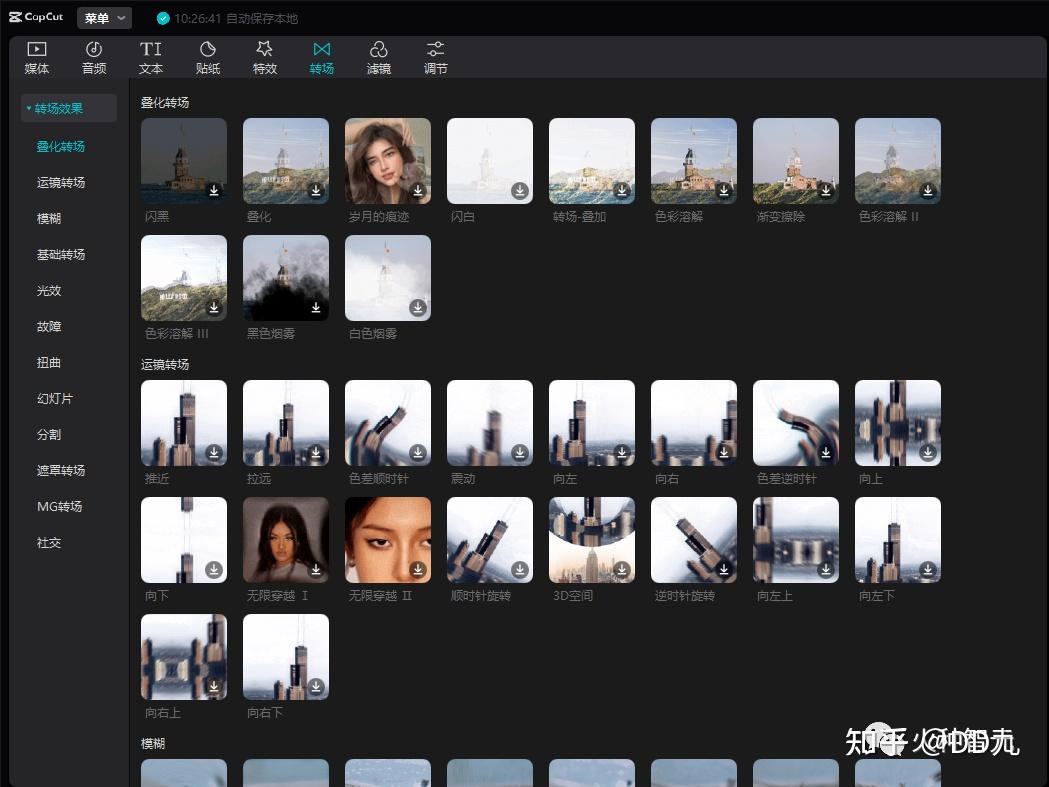
Task: Preview the 色差逆时针 transition thumbnail
Action: (796, 423)
